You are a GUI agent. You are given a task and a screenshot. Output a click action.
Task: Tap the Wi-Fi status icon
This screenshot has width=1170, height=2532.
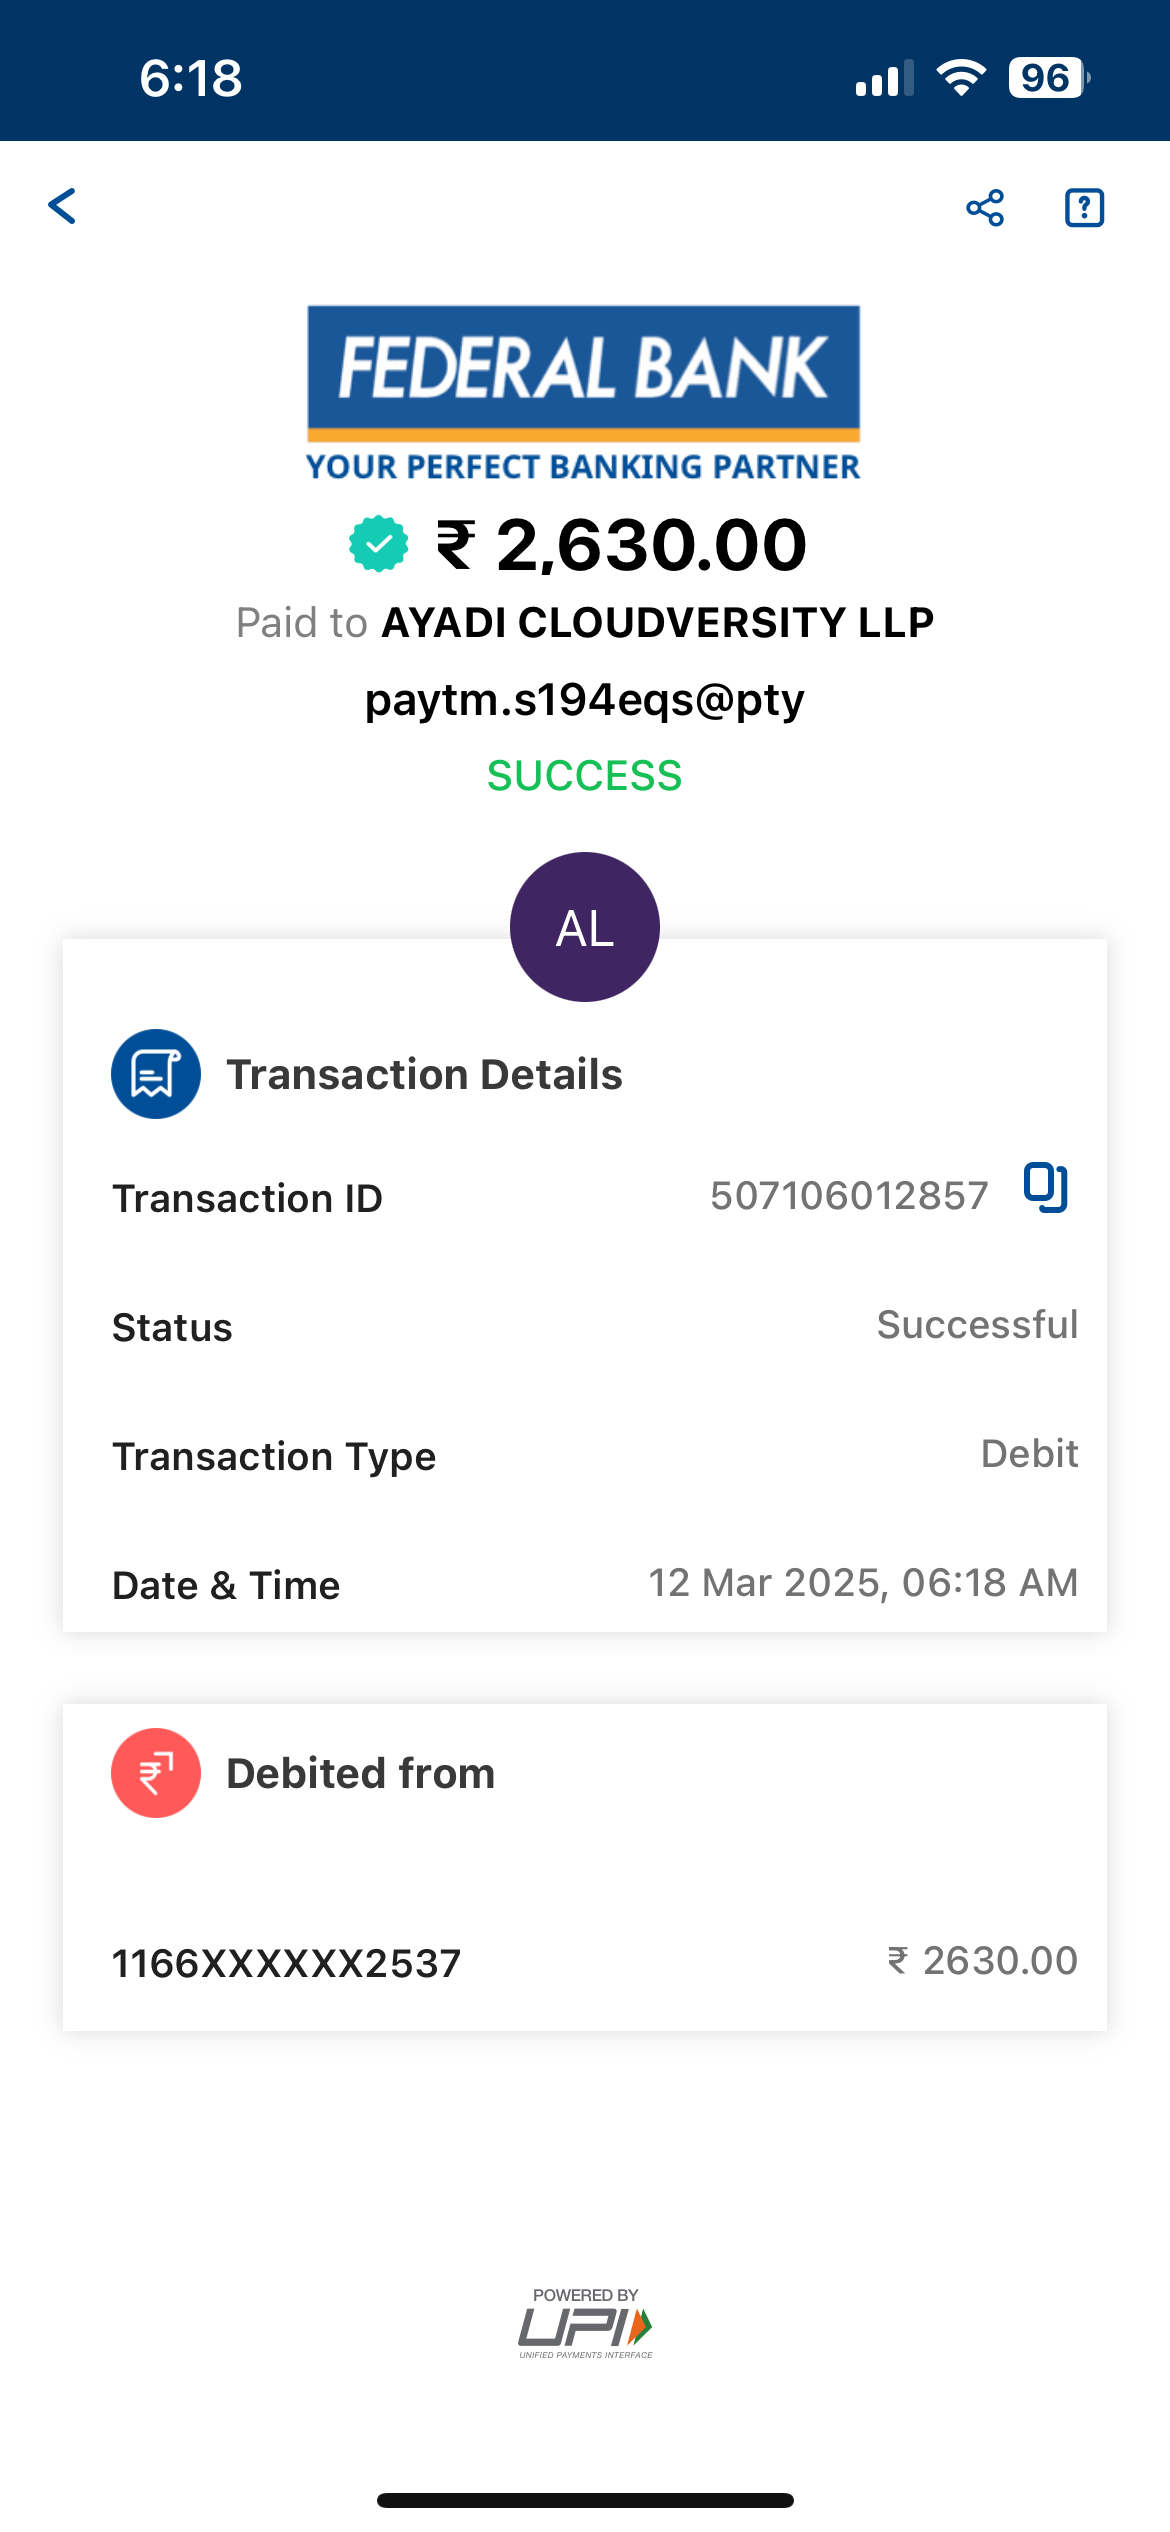[x=961, y=78]
